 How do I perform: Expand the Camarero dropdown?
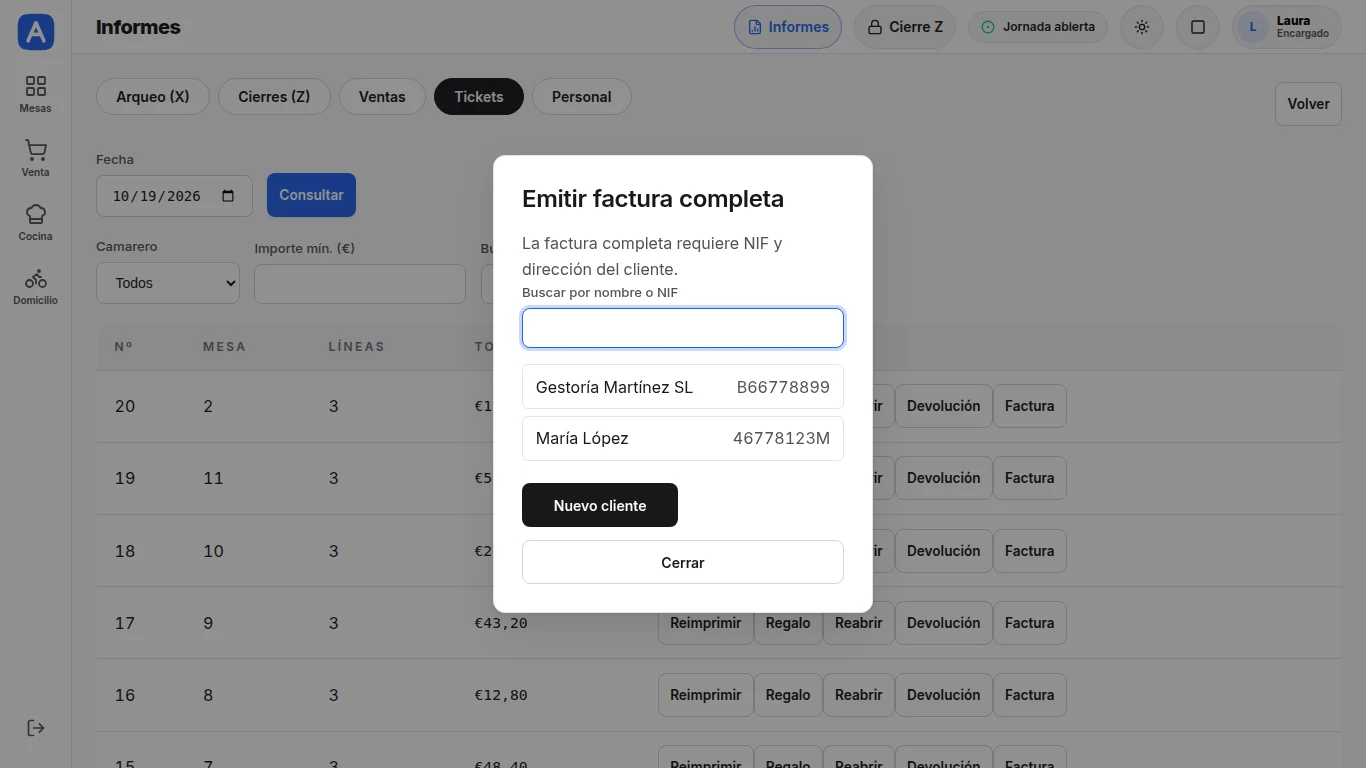pos(168,283)
